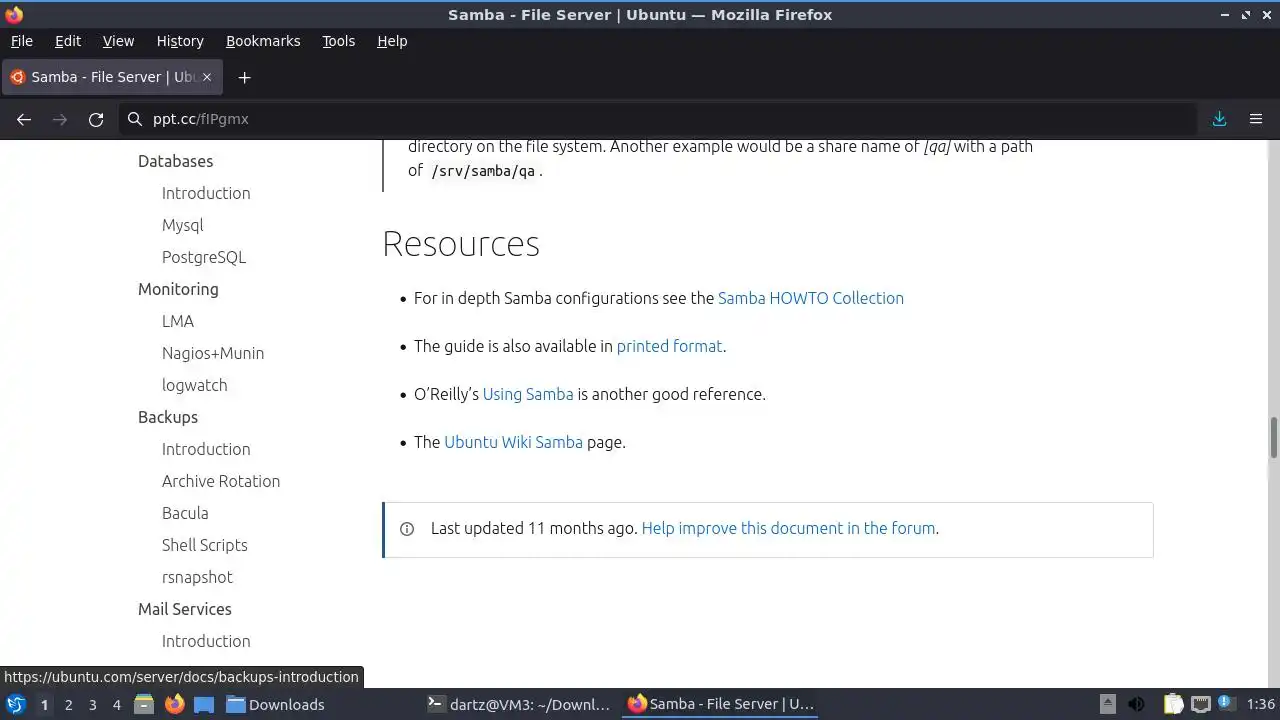Open the Bookmarks menu
The width and height of the screenshot is (1280, 720).
(263, 41)
